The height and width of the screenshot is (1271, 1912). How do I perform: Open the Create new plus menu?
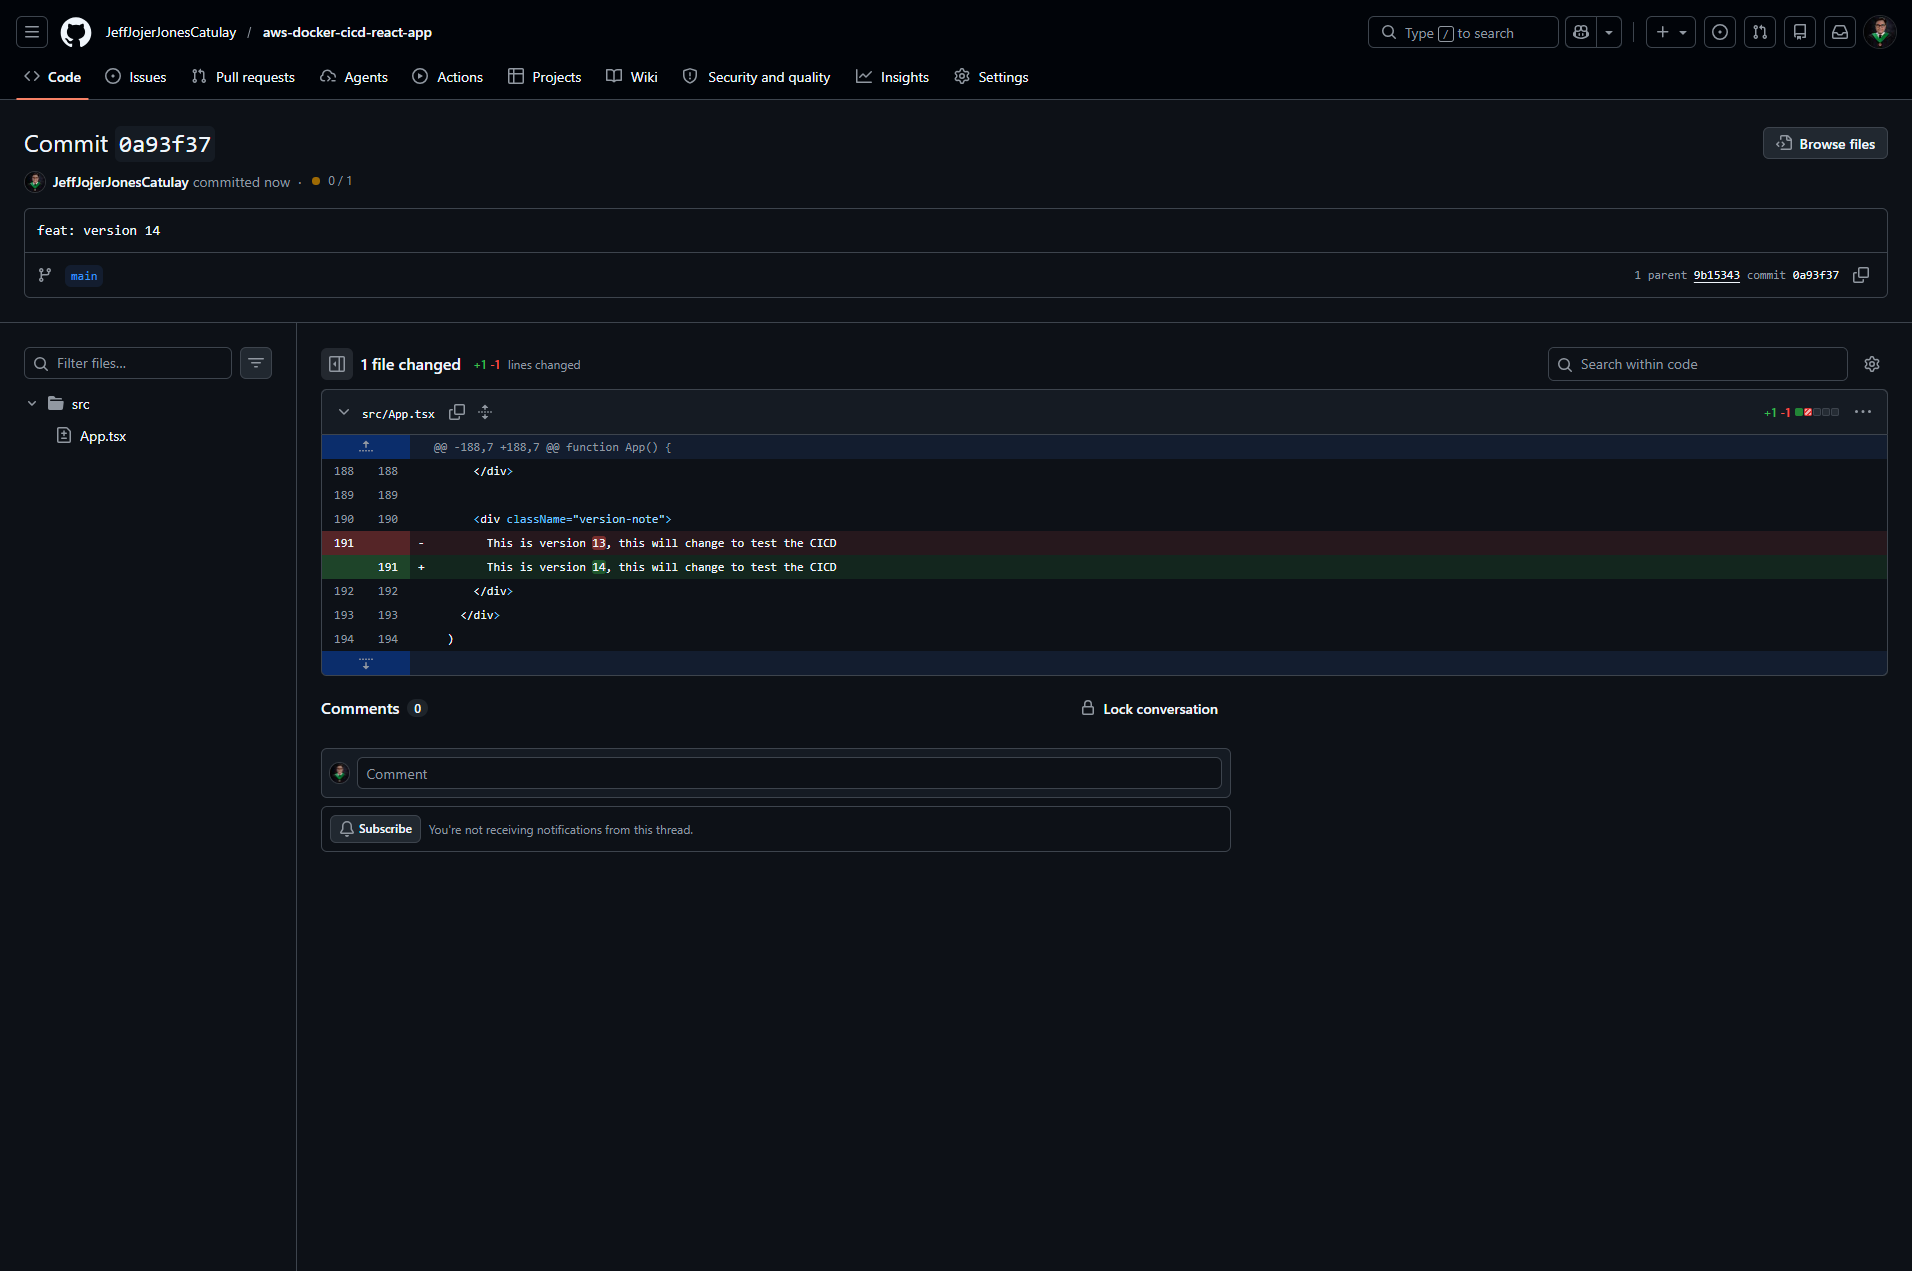1670,32
